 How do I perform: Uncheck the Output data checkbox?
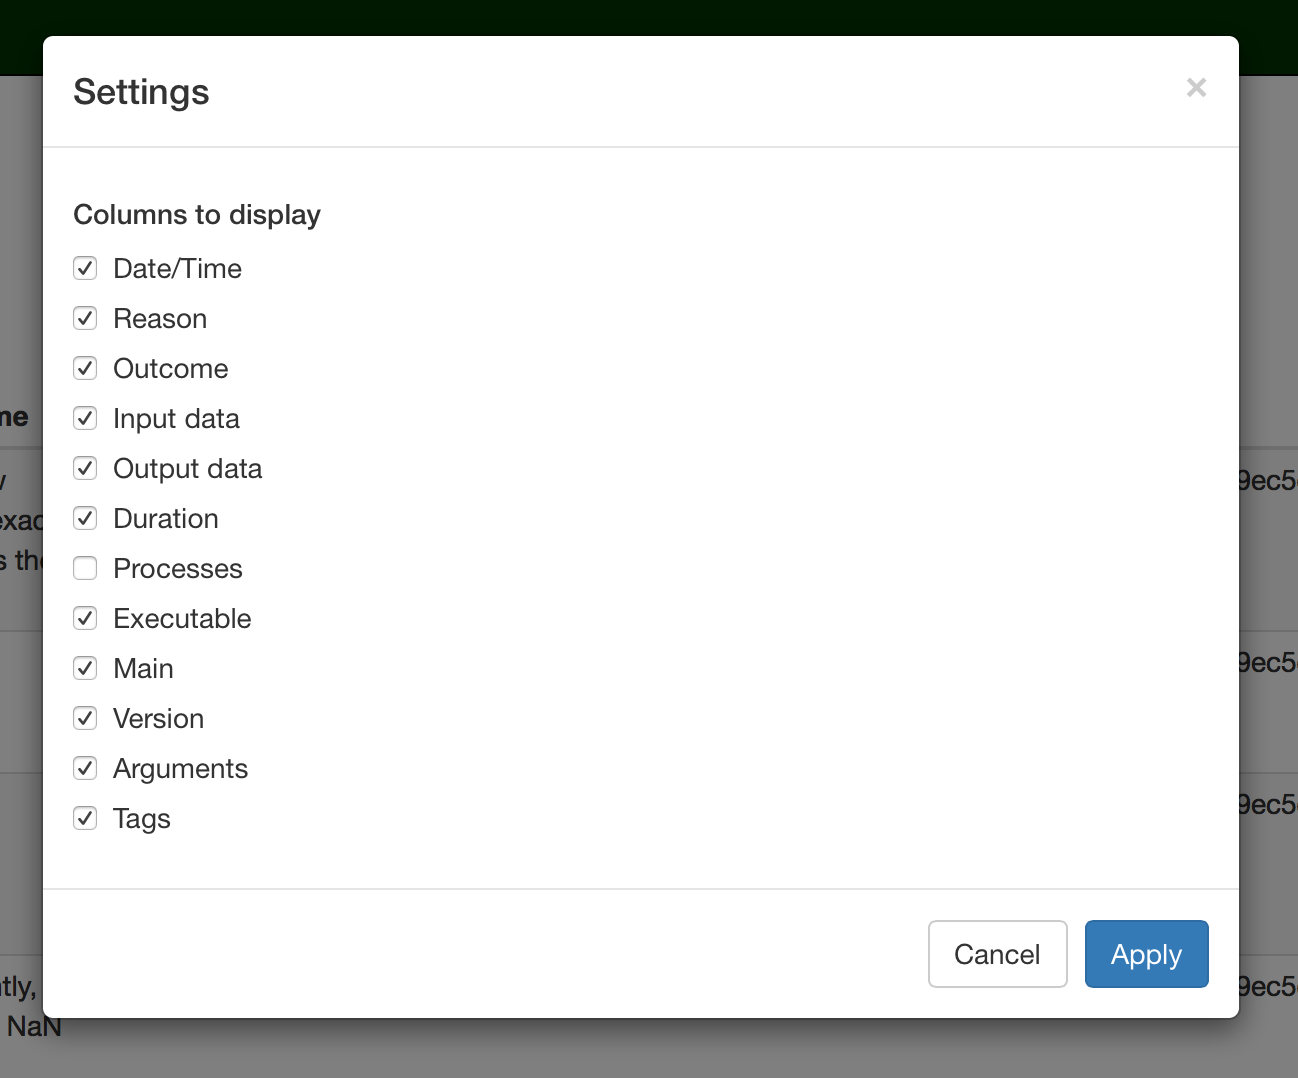coord(85,468)
